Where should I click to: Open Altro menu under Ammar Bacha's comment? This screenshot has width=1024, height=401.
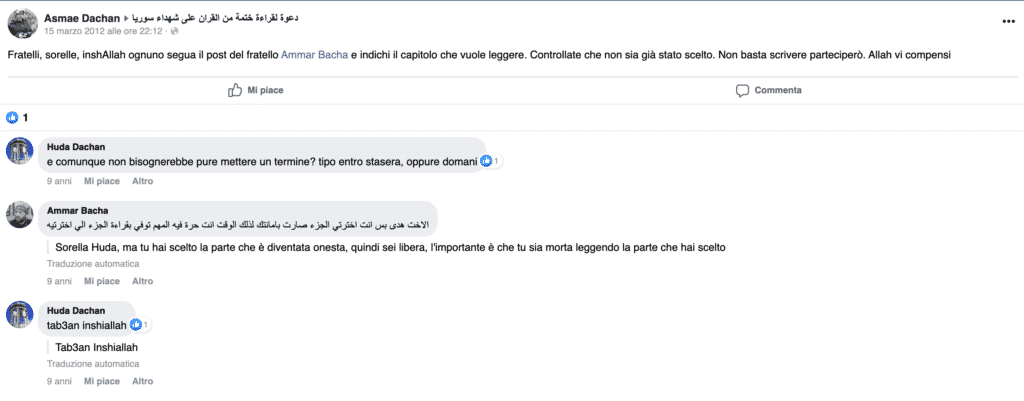(142, 281)
